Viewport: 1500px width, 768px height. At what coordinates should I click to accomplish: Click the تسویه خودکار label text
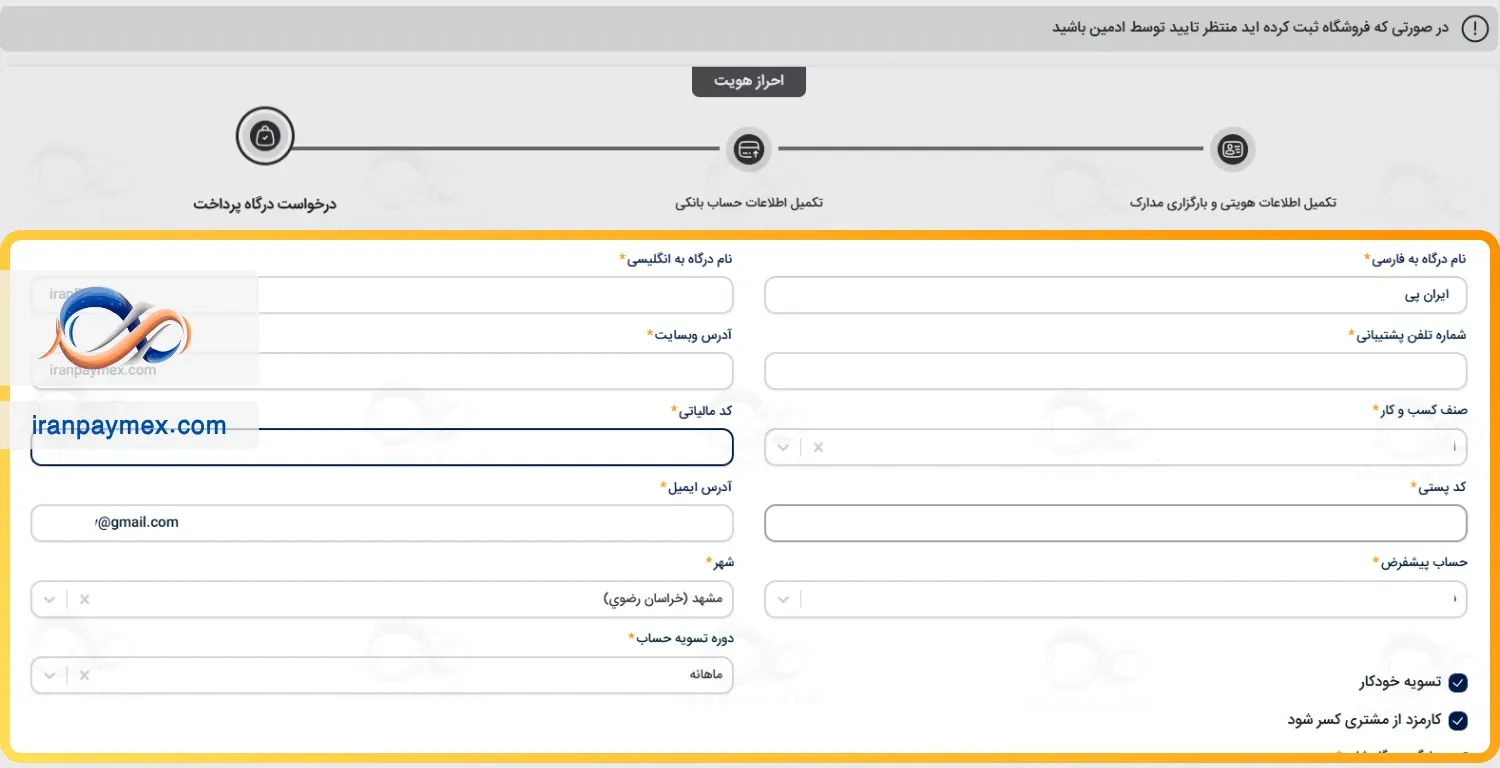click(1400, 683)
